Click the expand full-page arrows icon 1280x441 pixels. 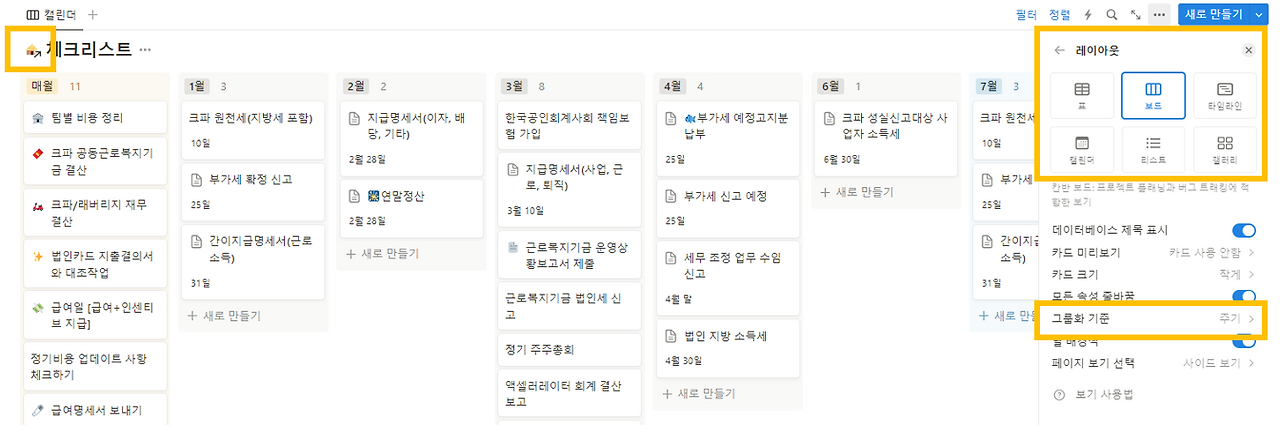click(1135, 15)
